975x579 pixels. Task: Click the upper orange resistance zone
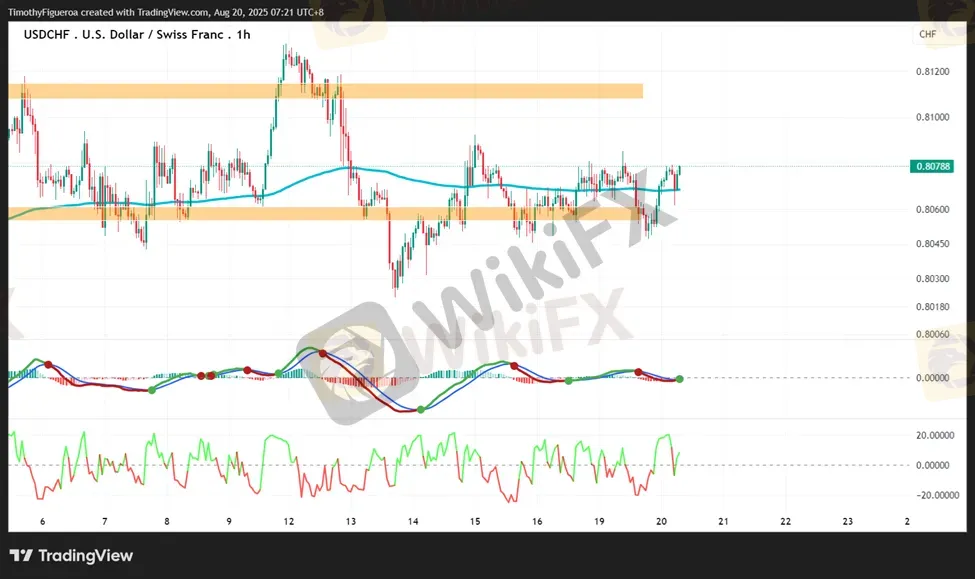[x=325, y=91]
